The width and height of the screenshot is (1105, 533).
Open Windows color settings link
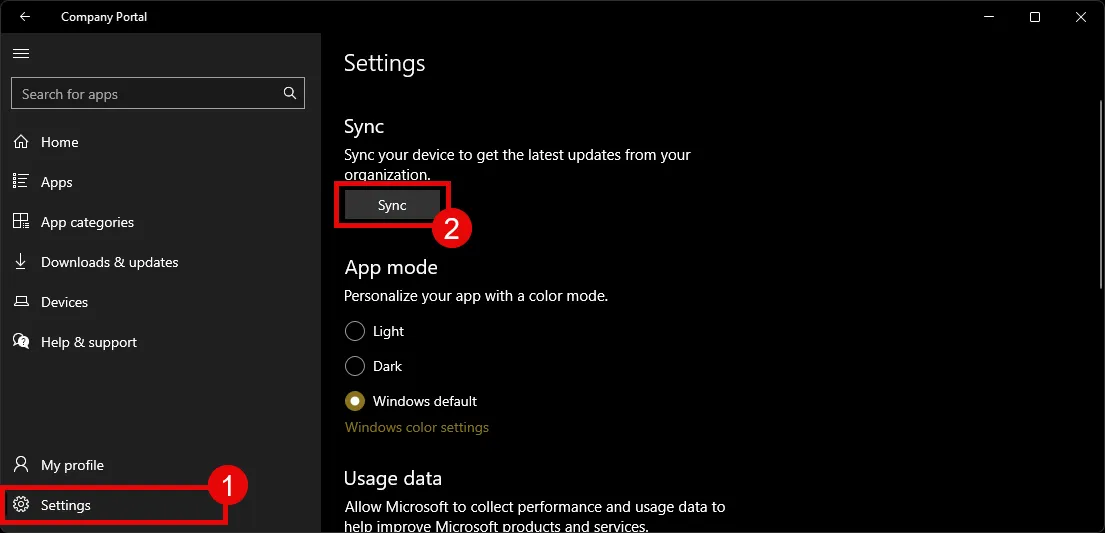pos(416,427)
